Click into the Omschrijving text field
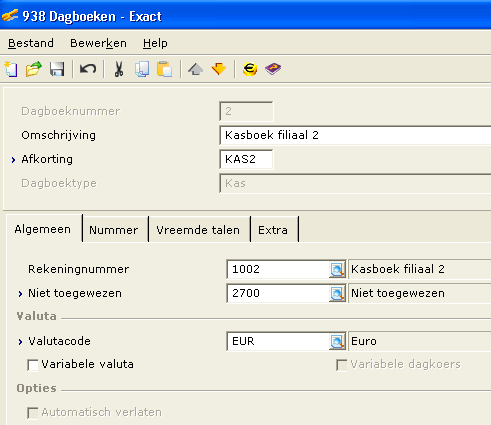 [355, 135]
